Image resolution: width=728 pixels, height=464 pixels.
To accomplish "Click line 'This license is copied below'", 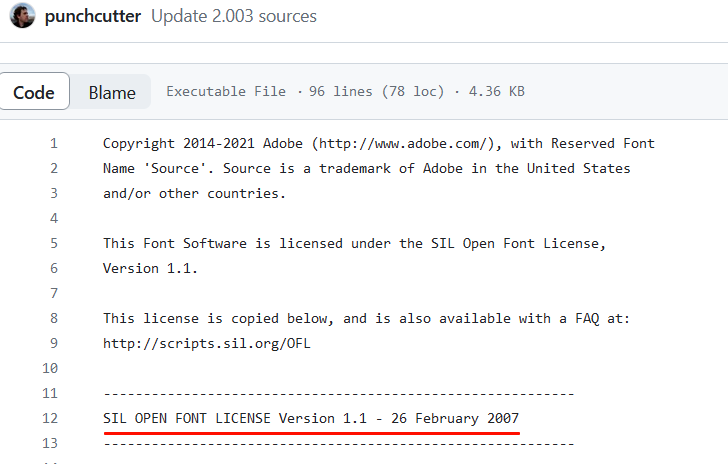I will pyautogui.click(x=366, y=319).
